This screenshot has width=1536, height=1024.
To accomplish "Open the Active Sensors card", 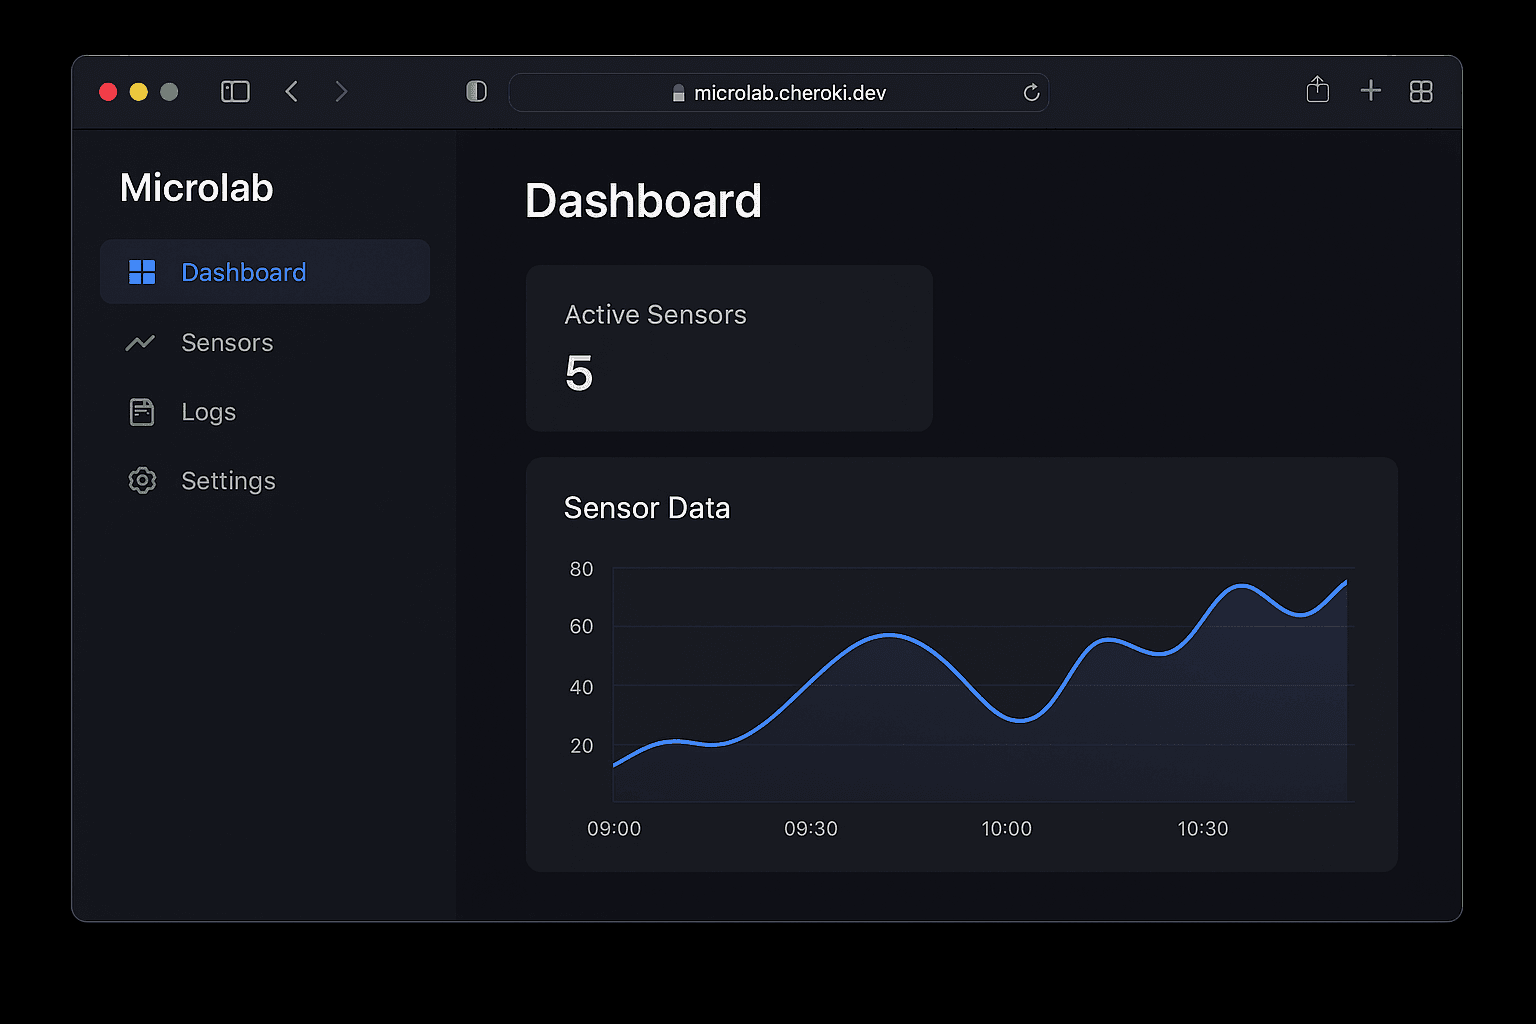I will tap(729, 348).
